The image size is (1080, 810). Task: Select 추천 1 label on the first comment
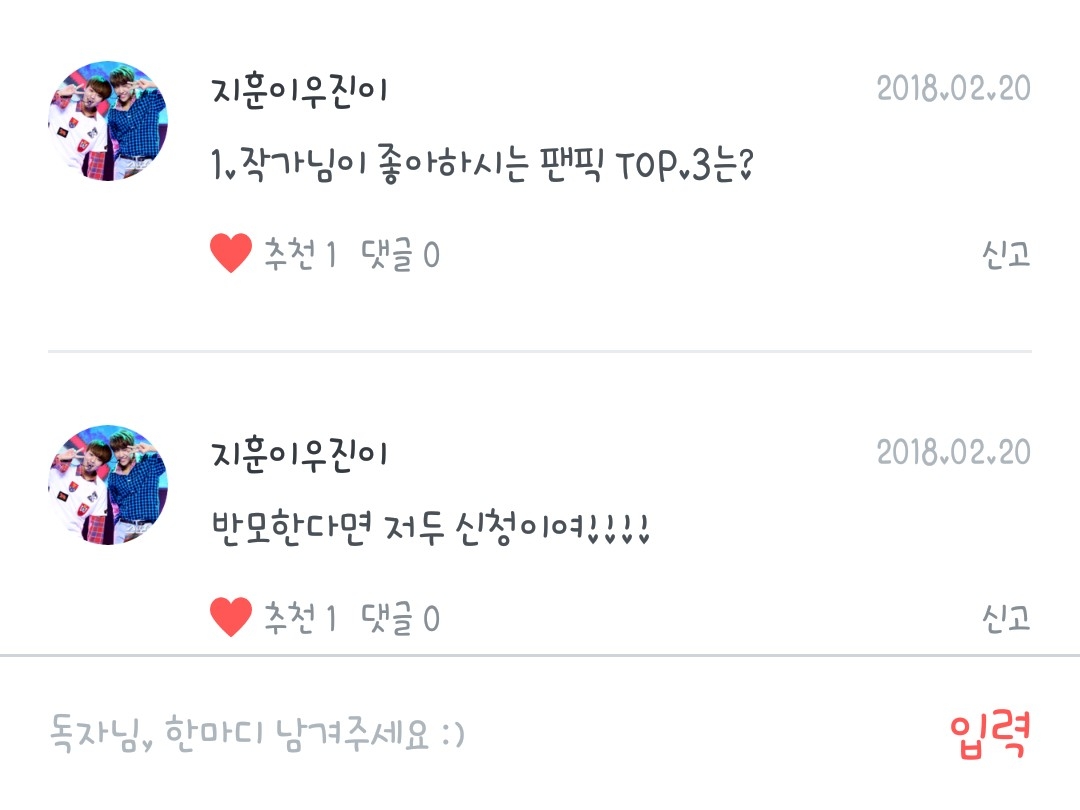(300, 254)
